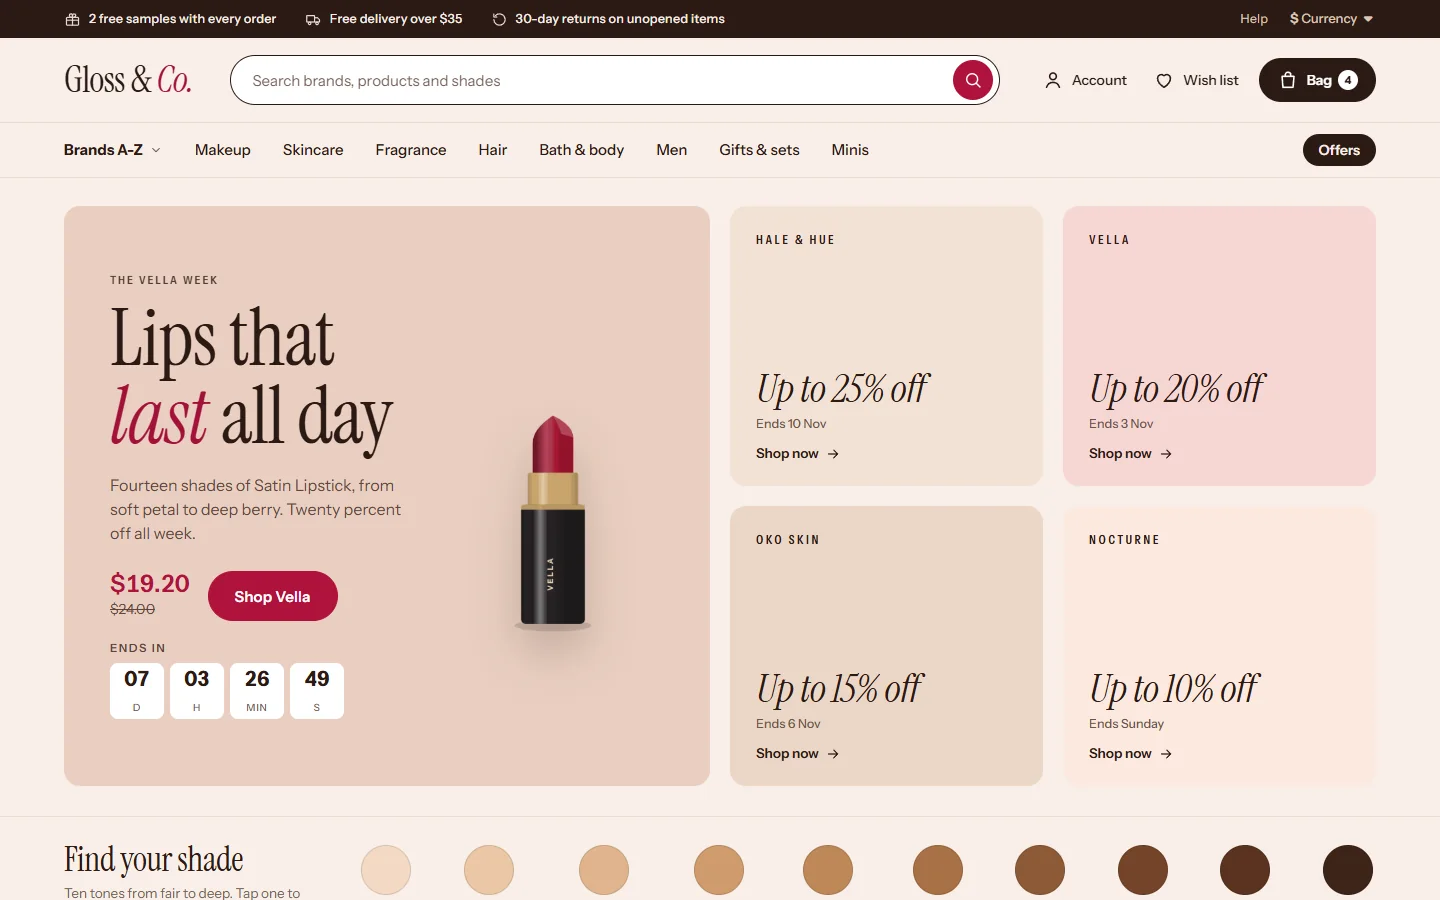Select the second shade swatch
1440x900 pixels.
coord(489,870)
